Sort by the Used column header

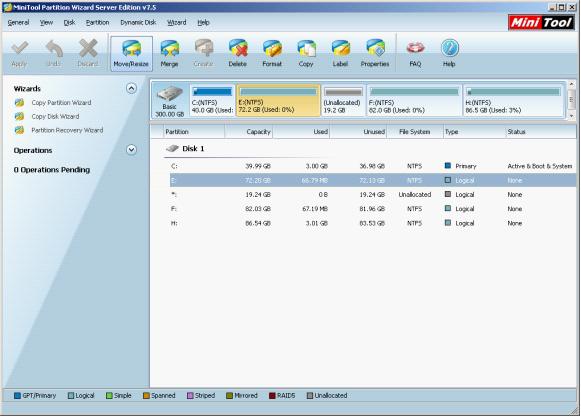point(301,132)
